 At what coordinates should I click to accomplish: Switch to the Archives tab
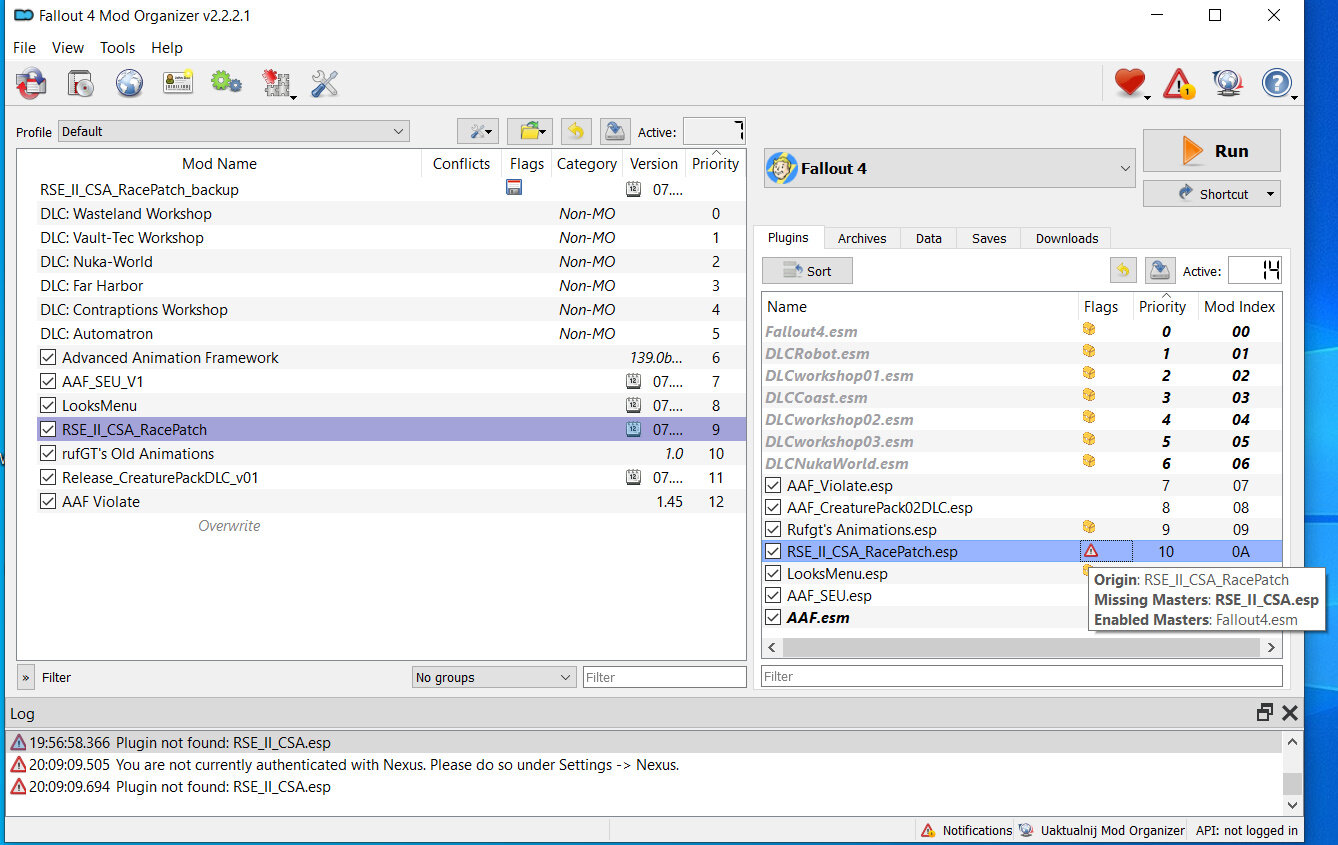coord(862,238)
